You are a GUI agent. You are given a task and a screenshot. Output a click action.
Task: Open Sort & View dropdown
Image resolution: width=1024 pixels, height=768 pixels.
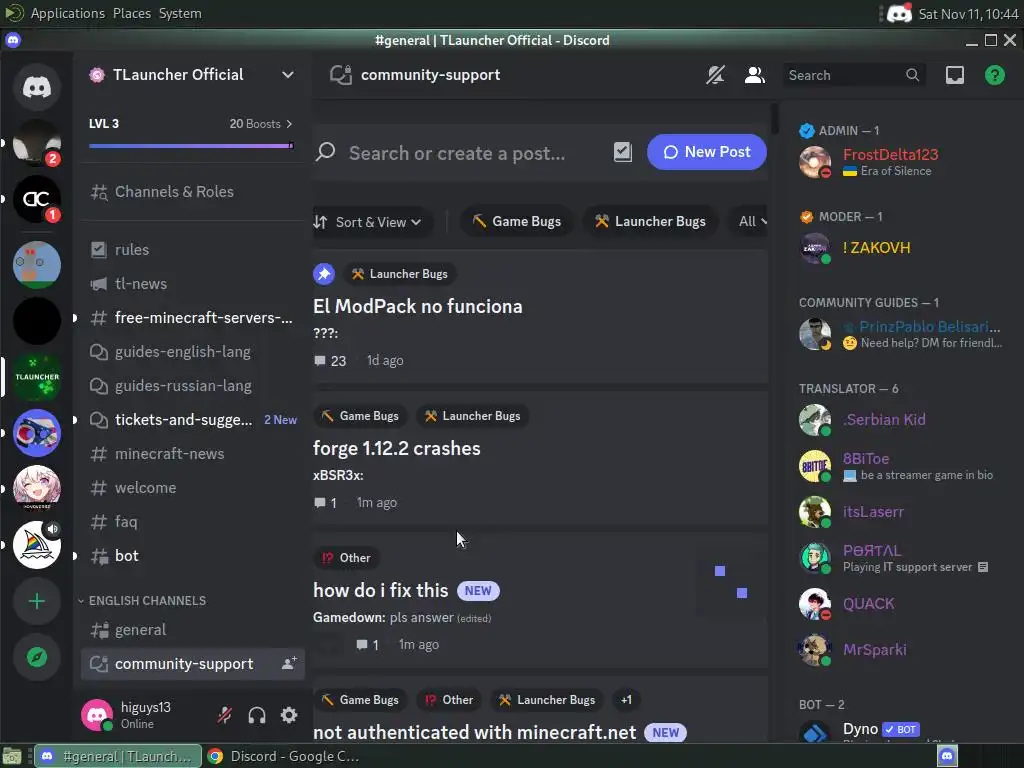click(368, 222)
